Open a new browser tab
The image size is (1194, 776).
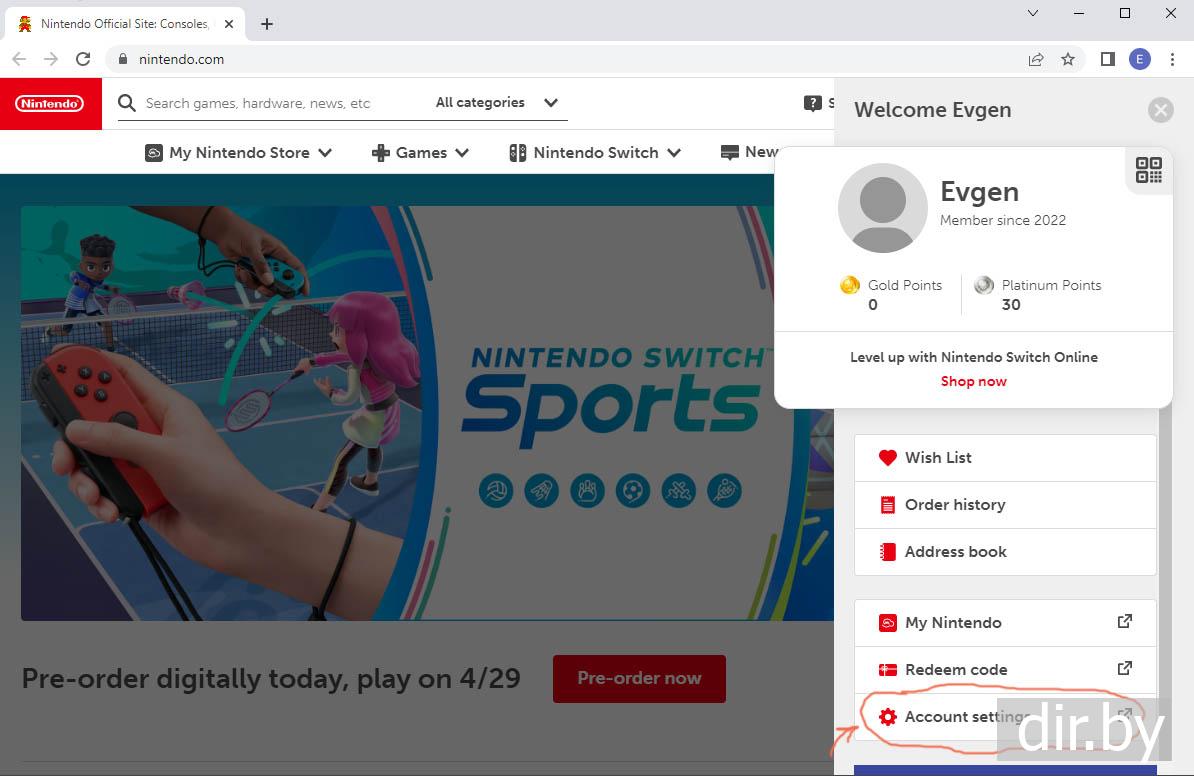click(x=267, y=24)
